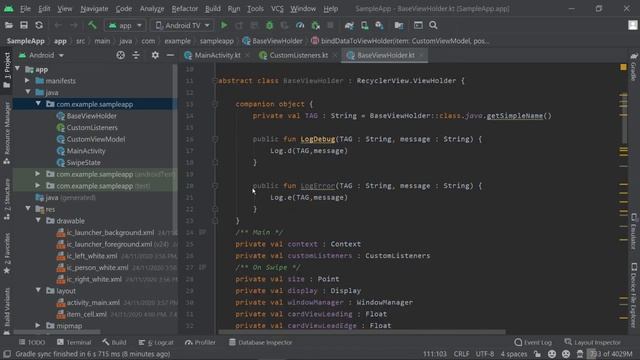Image resolution: width=640 pixels, height=360 pixels.
Task: Click the happy face feedback icon
Action: (x=552, y=354)
